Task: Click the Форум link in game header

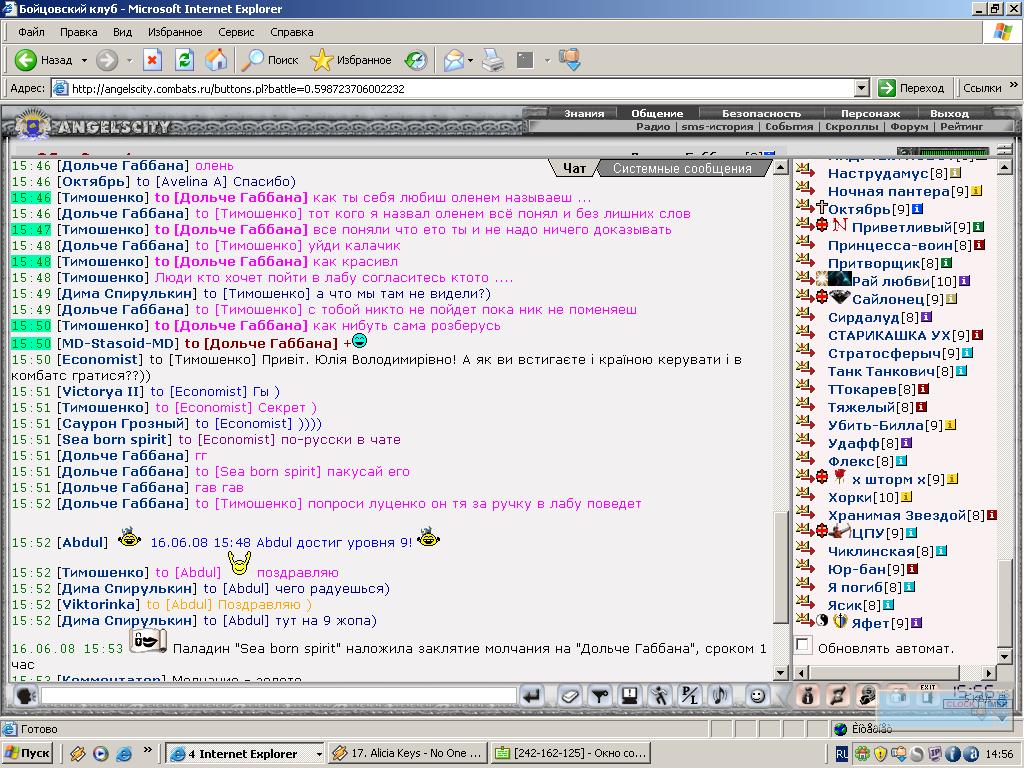Action: coord(909,127)
